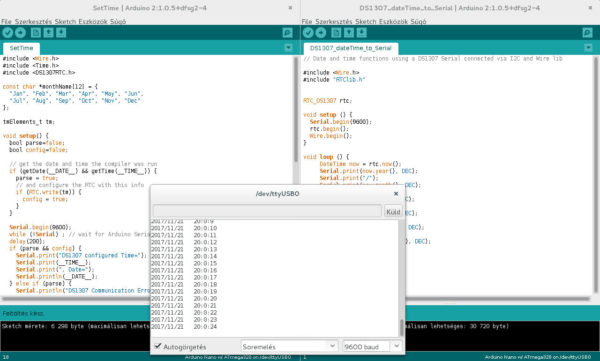This screenshot has height=361, width=600.
Task: Toggle Autogörgetés checkbox in serial monitor
Action: [158, 346]
